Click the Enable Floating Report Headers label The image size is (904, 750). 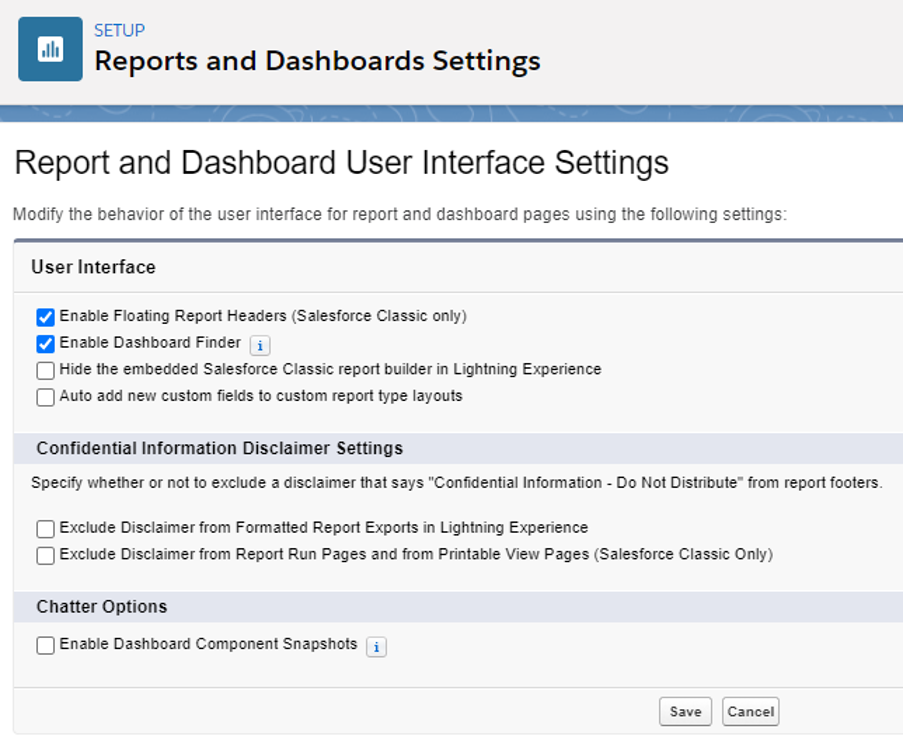click(x=263, y=316)
